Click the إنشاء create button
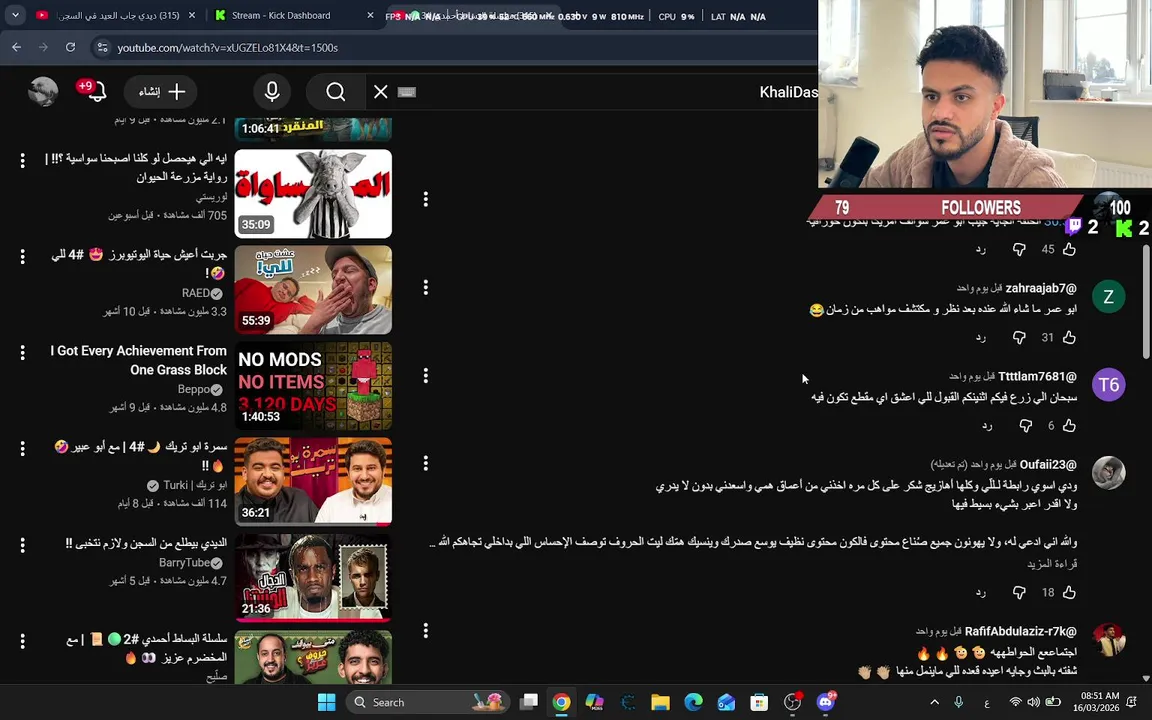1152x720 pixels. click(161, 92)
